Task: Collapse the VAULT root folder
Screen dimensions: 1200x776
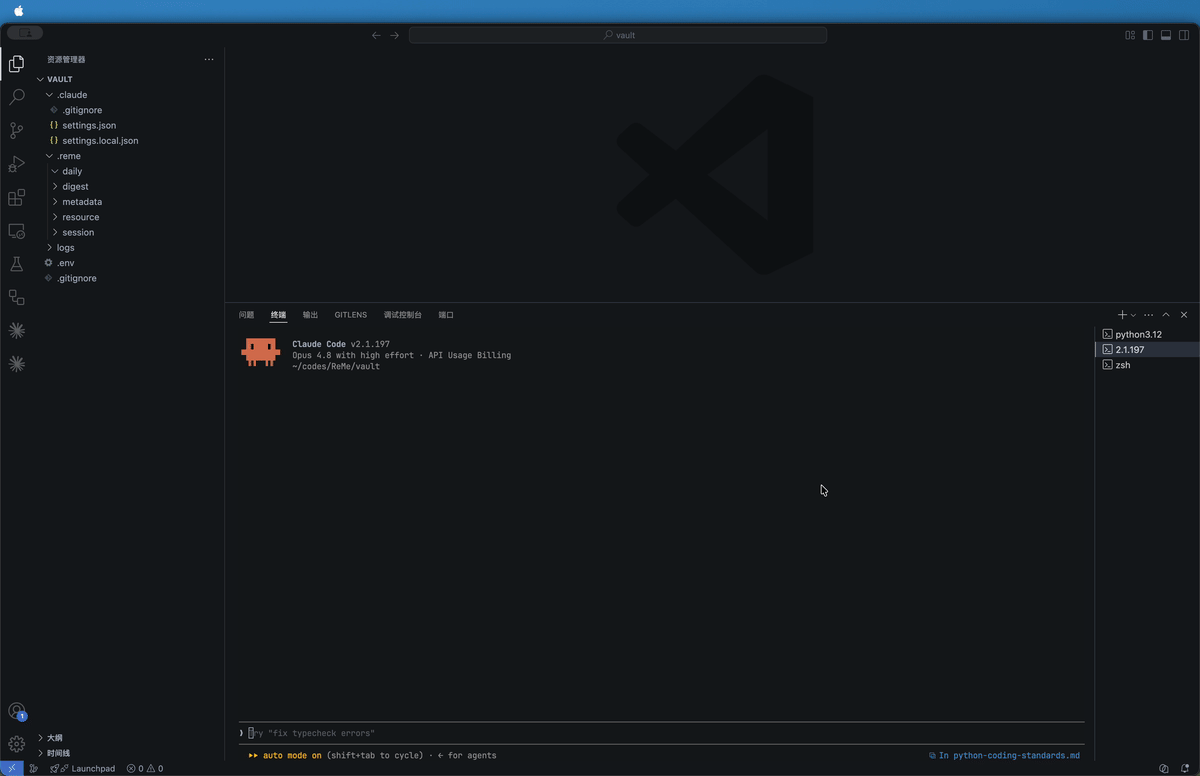Action: pyautogui.click(x=130, y=79)
